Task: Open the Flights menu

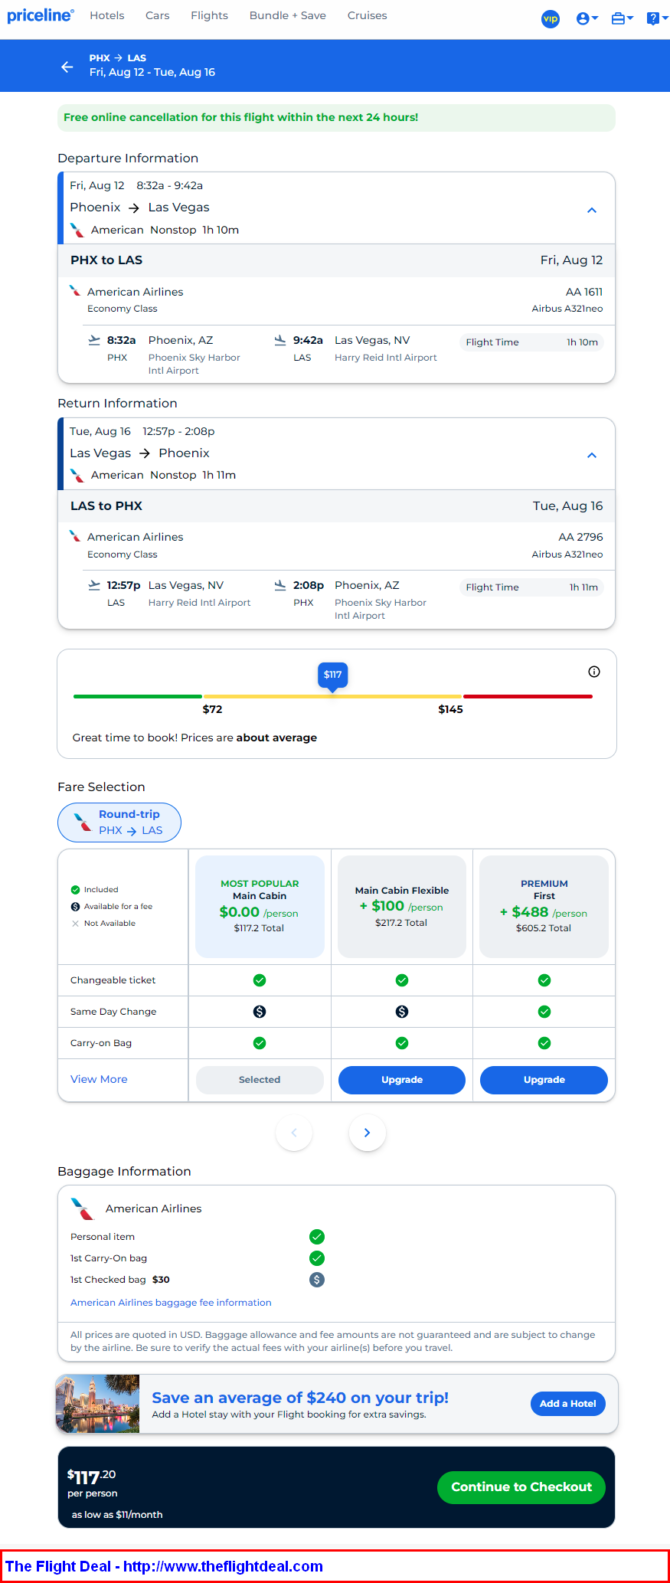Action: 209,16
